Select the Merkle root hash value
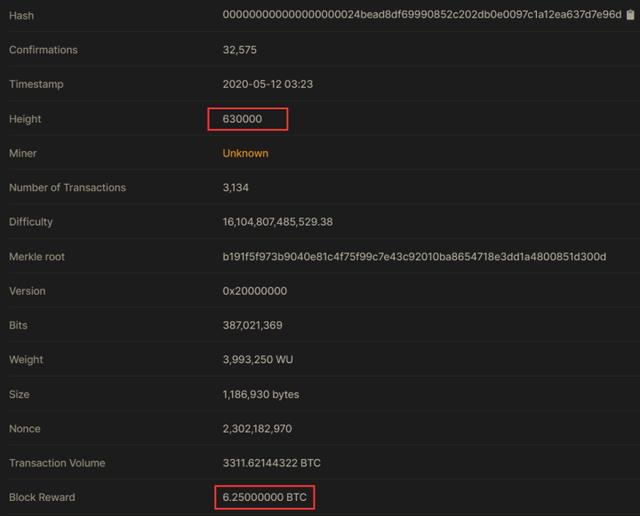Viewport: 640px width, 516px height. [x=414, y=257]
